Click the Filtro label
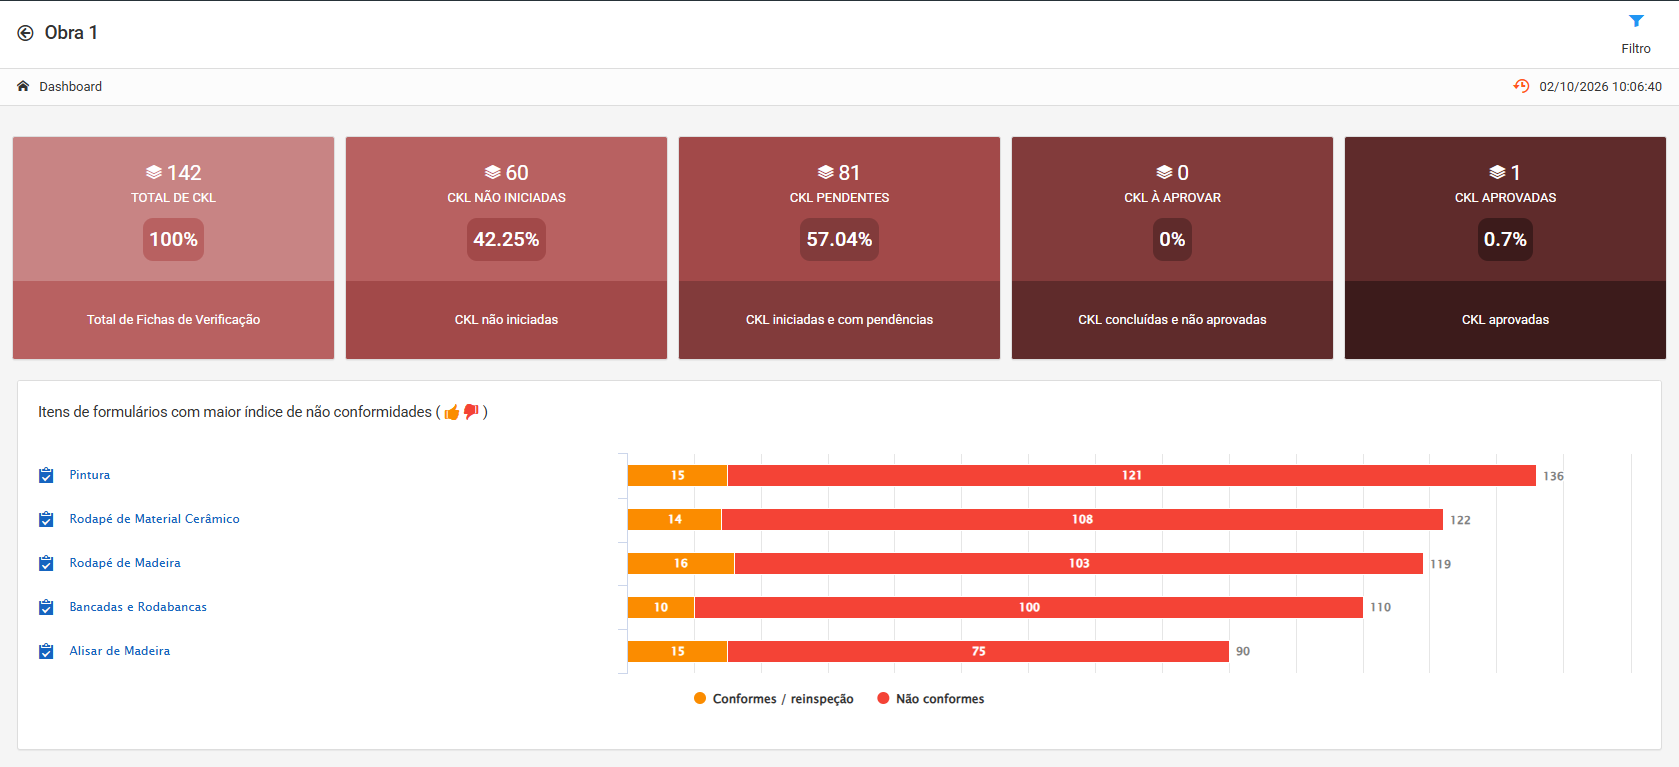Image resolution: width=1679 pixels, height=767 pixels. click(x=1636, y=48)
